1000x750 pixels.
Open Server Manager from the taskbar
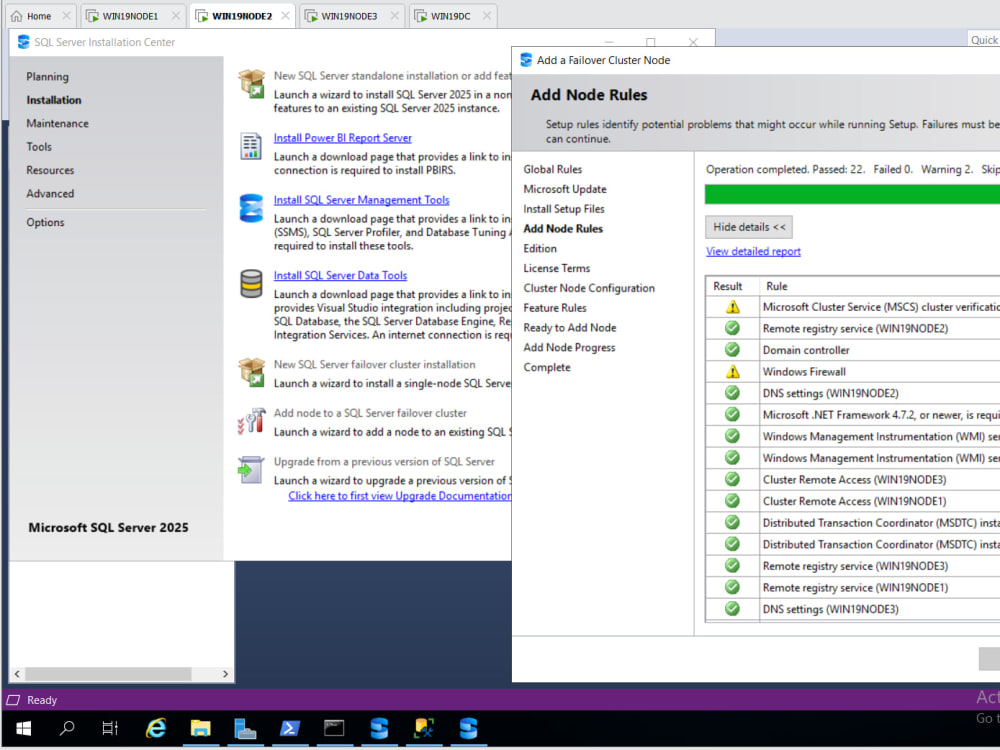(x=245, y=728)
